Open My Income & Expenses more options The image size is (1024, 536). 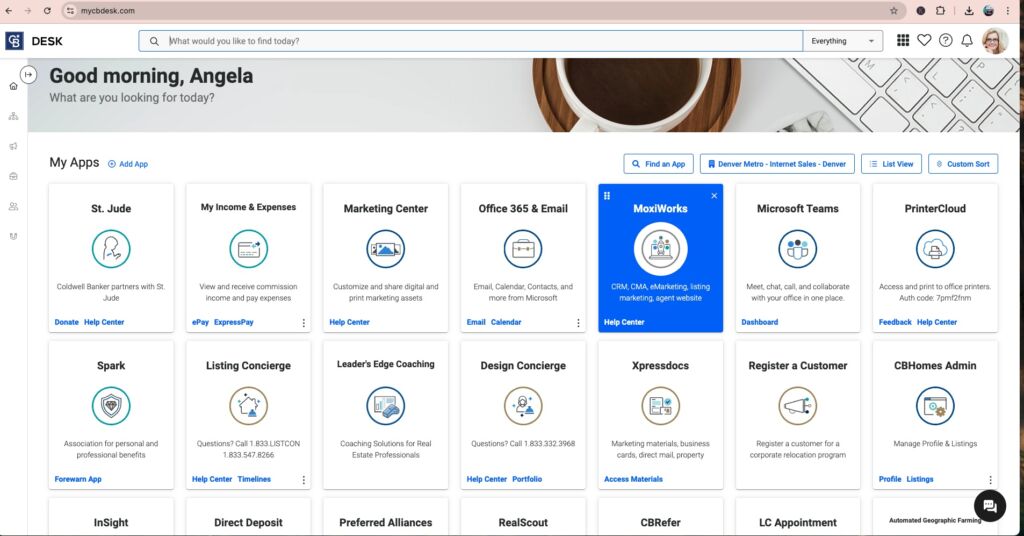tap(304, 323)
